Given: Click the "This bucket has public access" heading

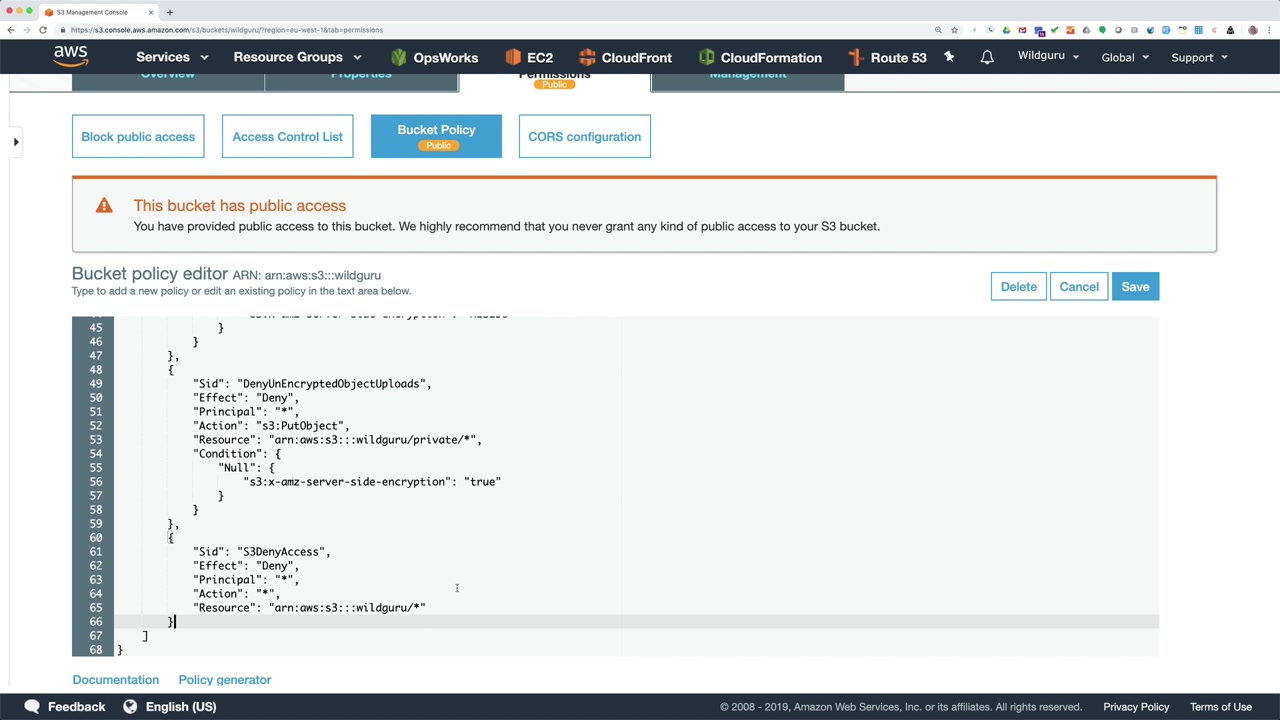Looking at the screenshot, I should coord(240,206).
